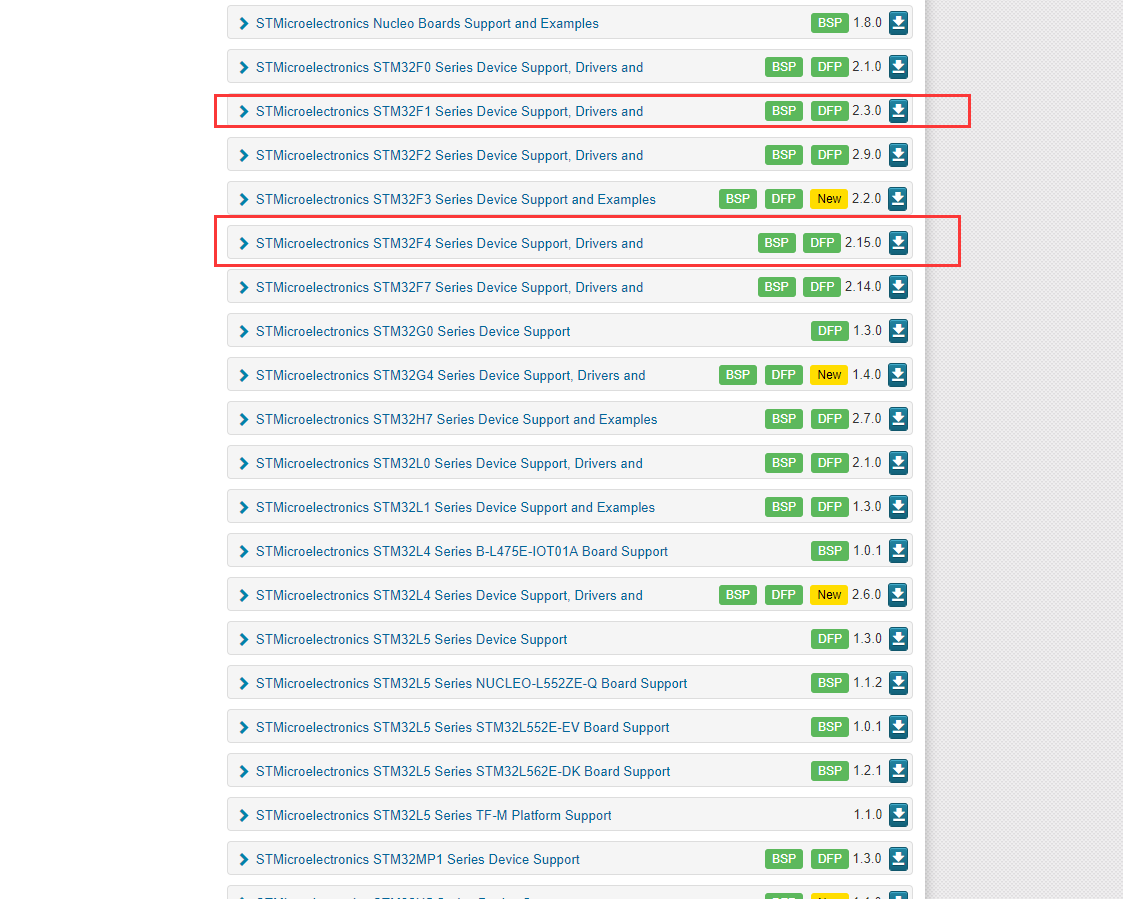The image size is (1123, 899).
Task: Download the STM32F1 Series pack
Action: 898,111
